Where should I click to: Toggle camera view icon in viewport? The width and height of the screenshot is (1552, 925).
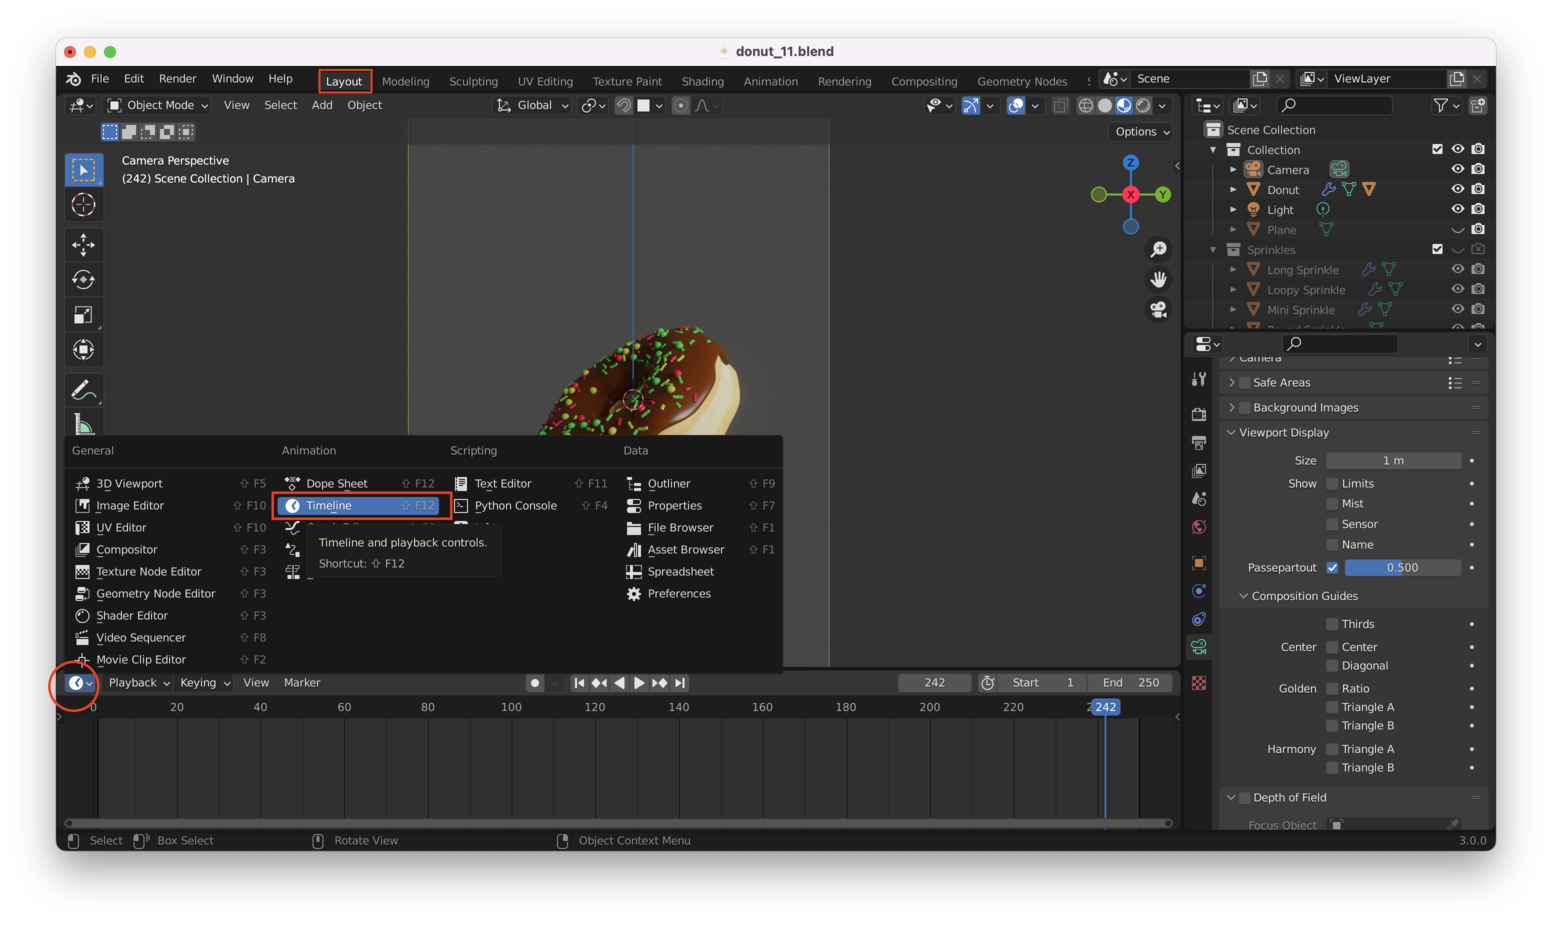coord(1159,310)
